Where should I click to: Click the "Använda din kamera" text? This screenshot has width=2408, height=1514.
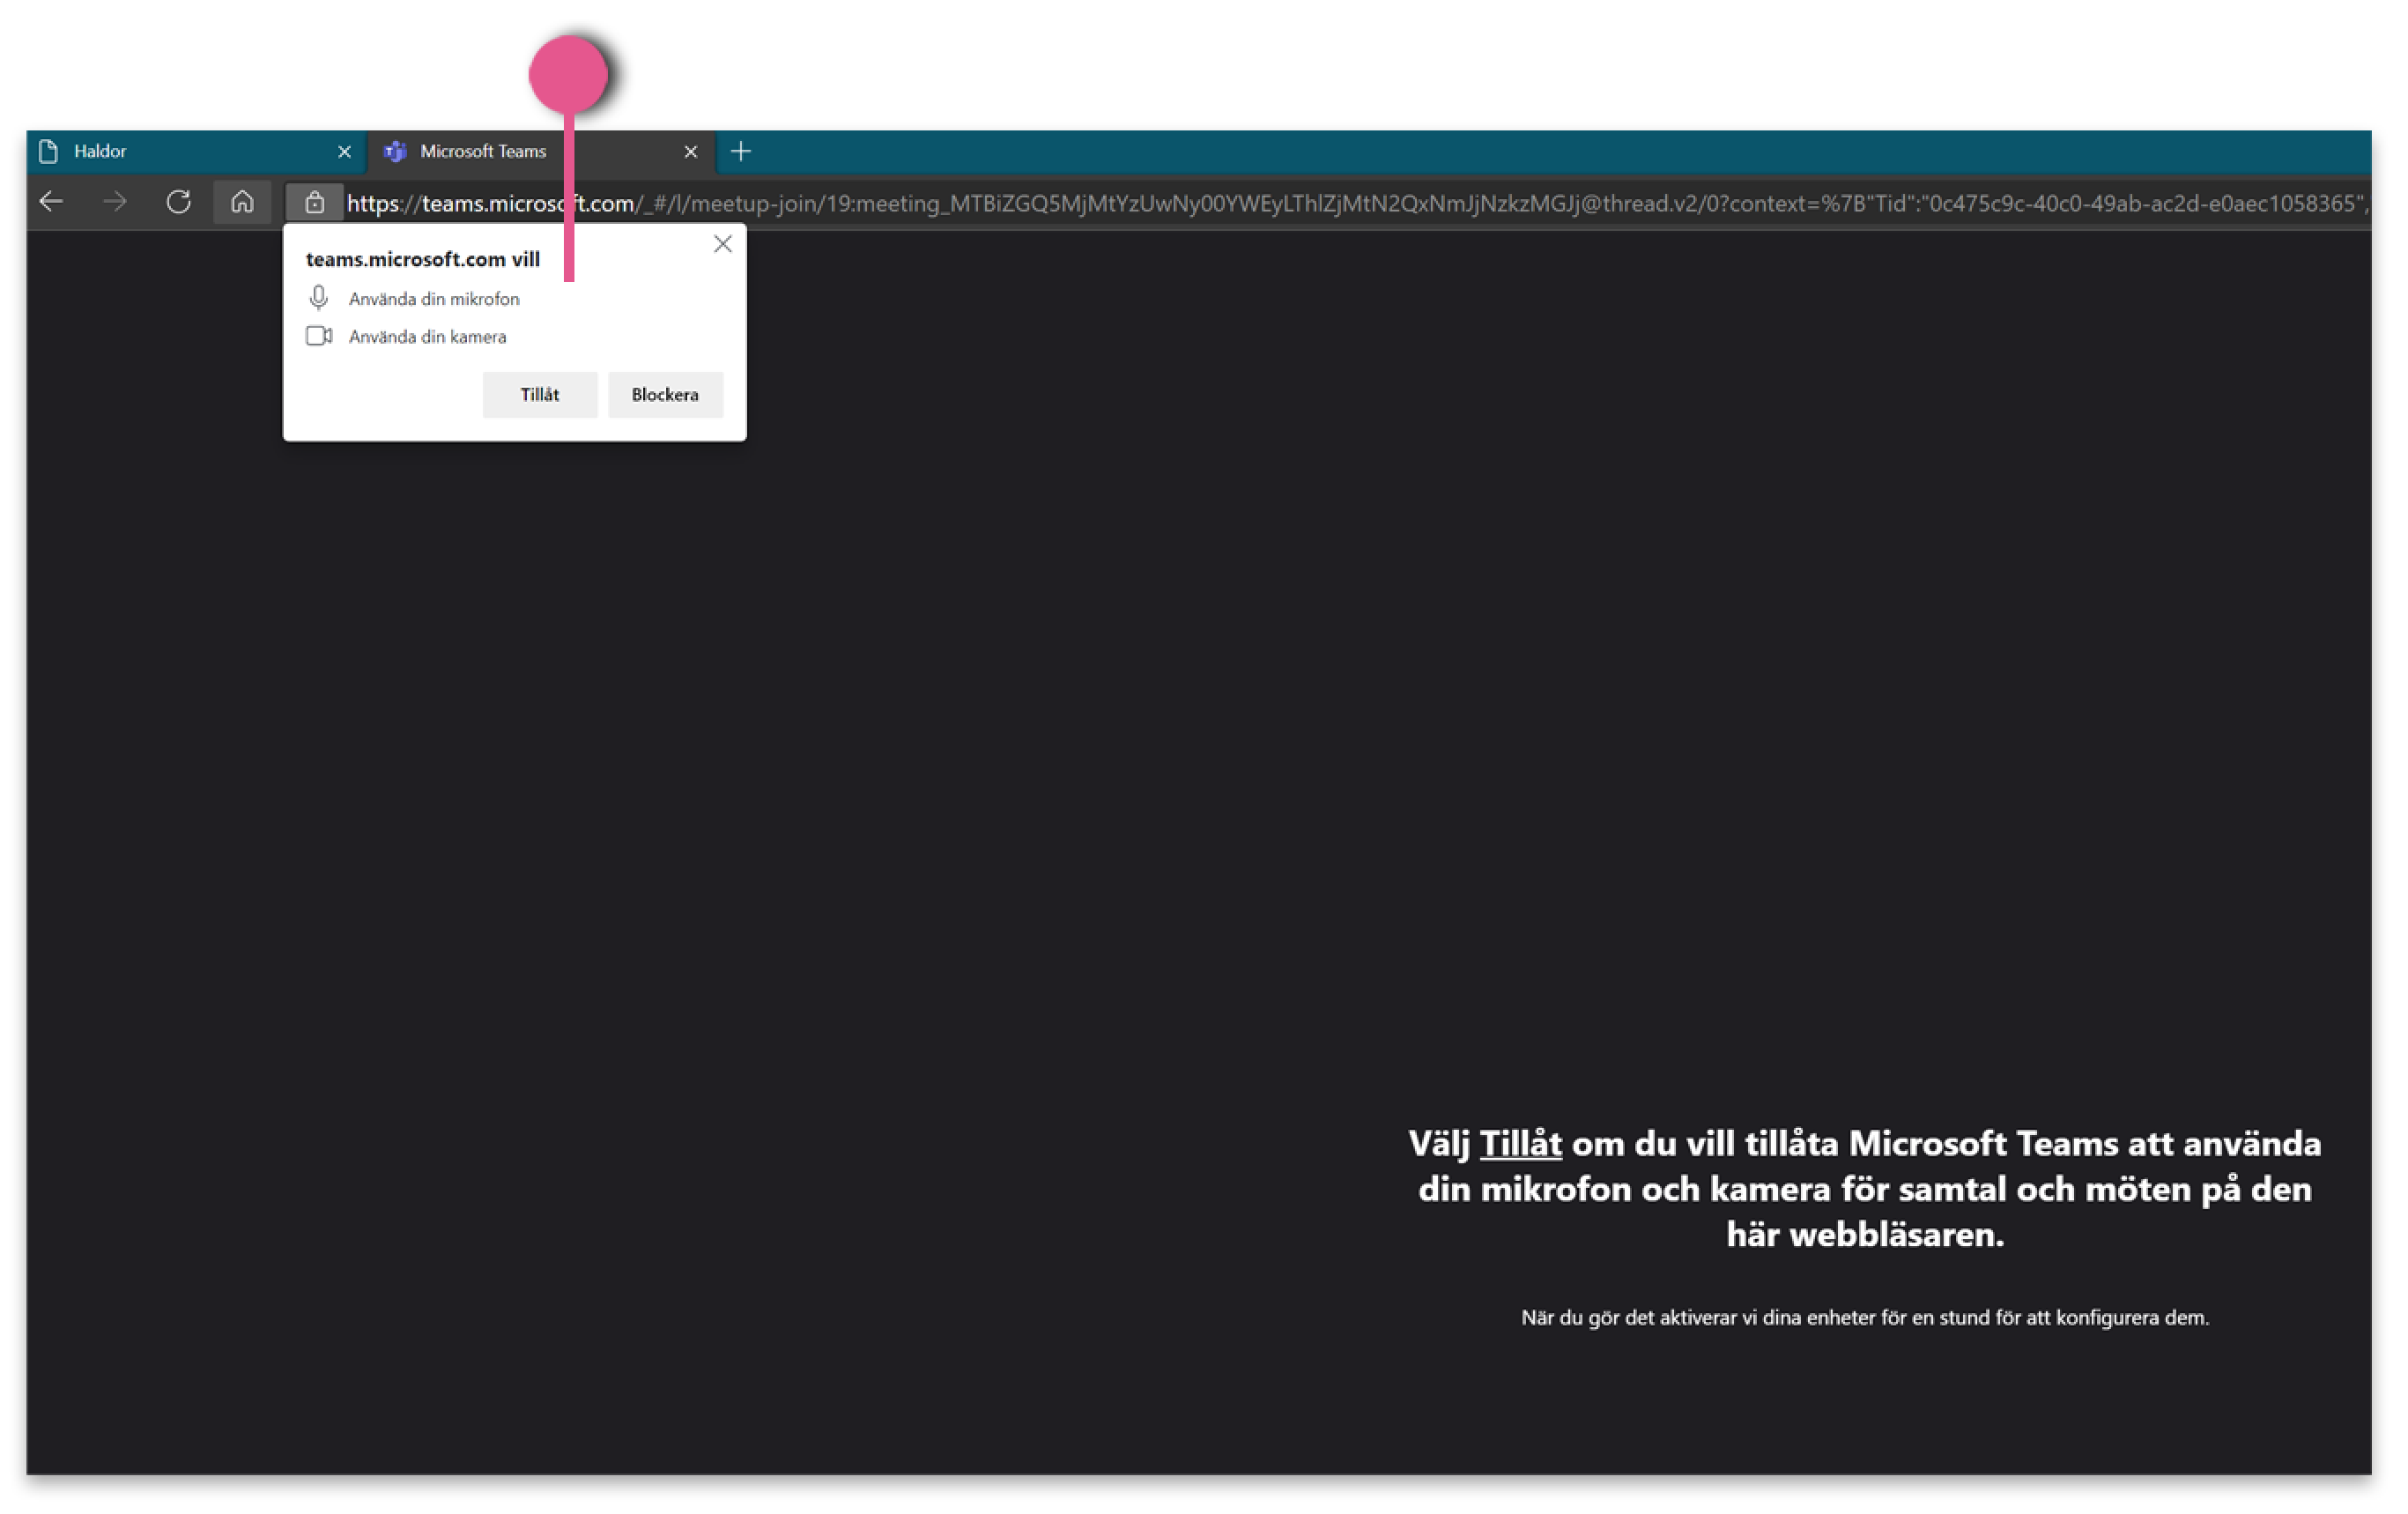point(427,337)
